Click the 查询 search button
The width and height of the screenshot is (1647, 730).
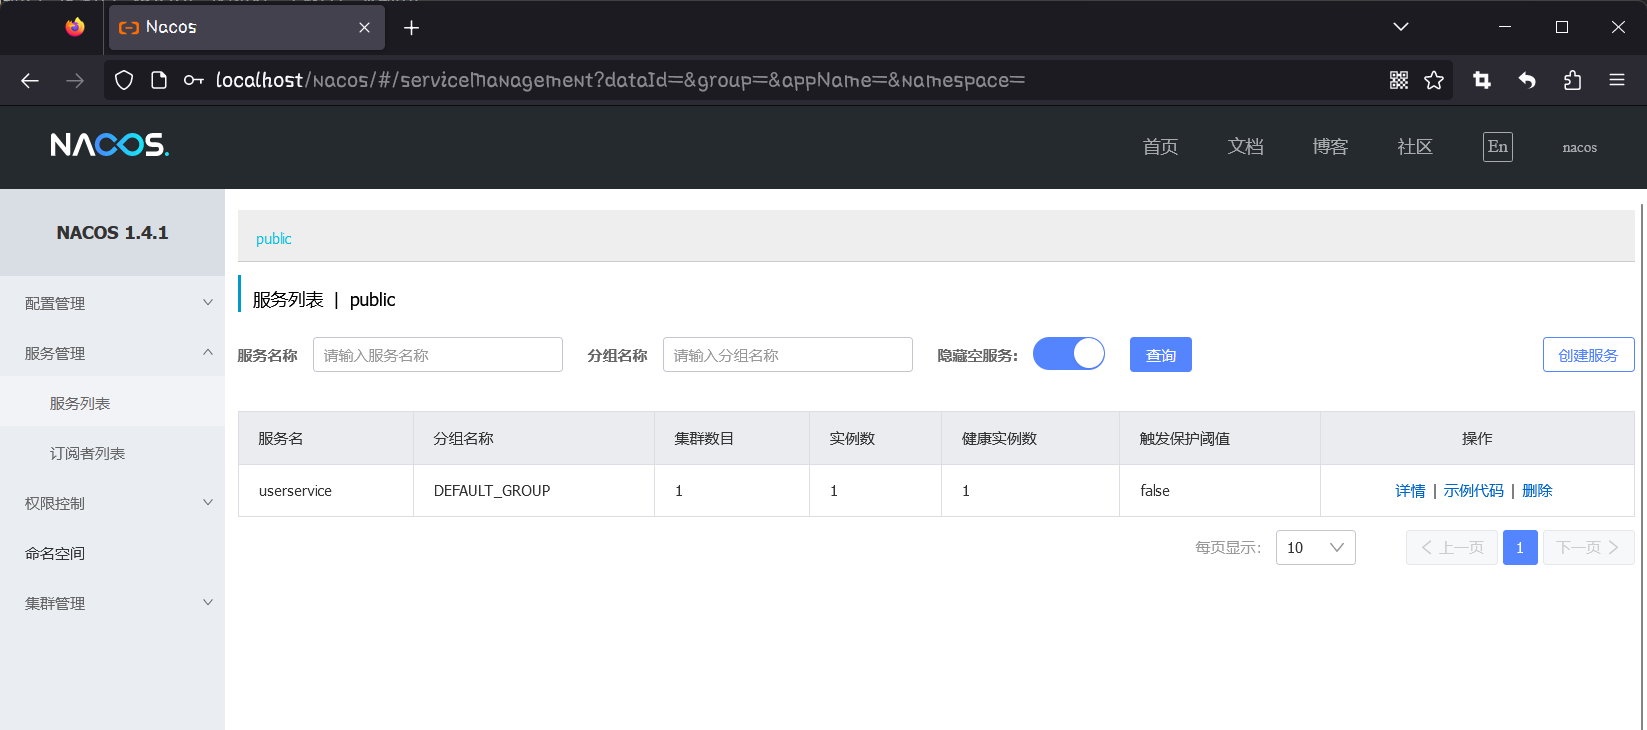pyautogui.click(x=1161, y=355)
